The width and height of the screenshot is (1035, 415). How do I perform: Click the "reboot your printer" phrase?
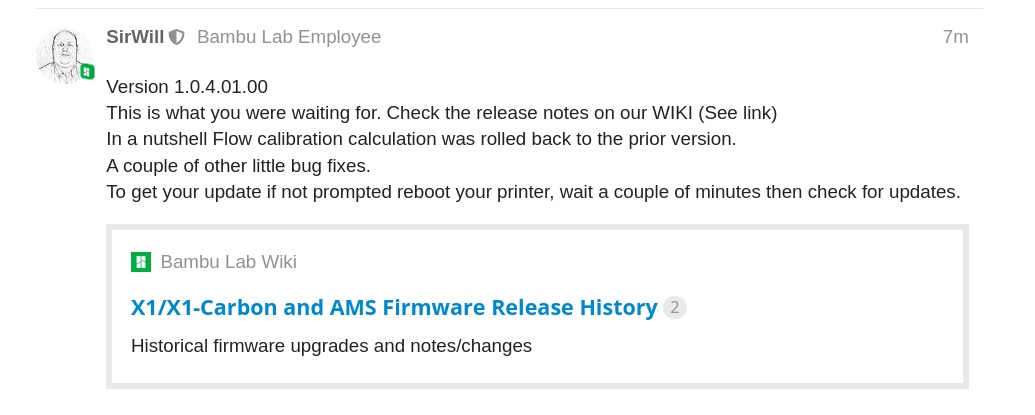click(x=470, y=191)
